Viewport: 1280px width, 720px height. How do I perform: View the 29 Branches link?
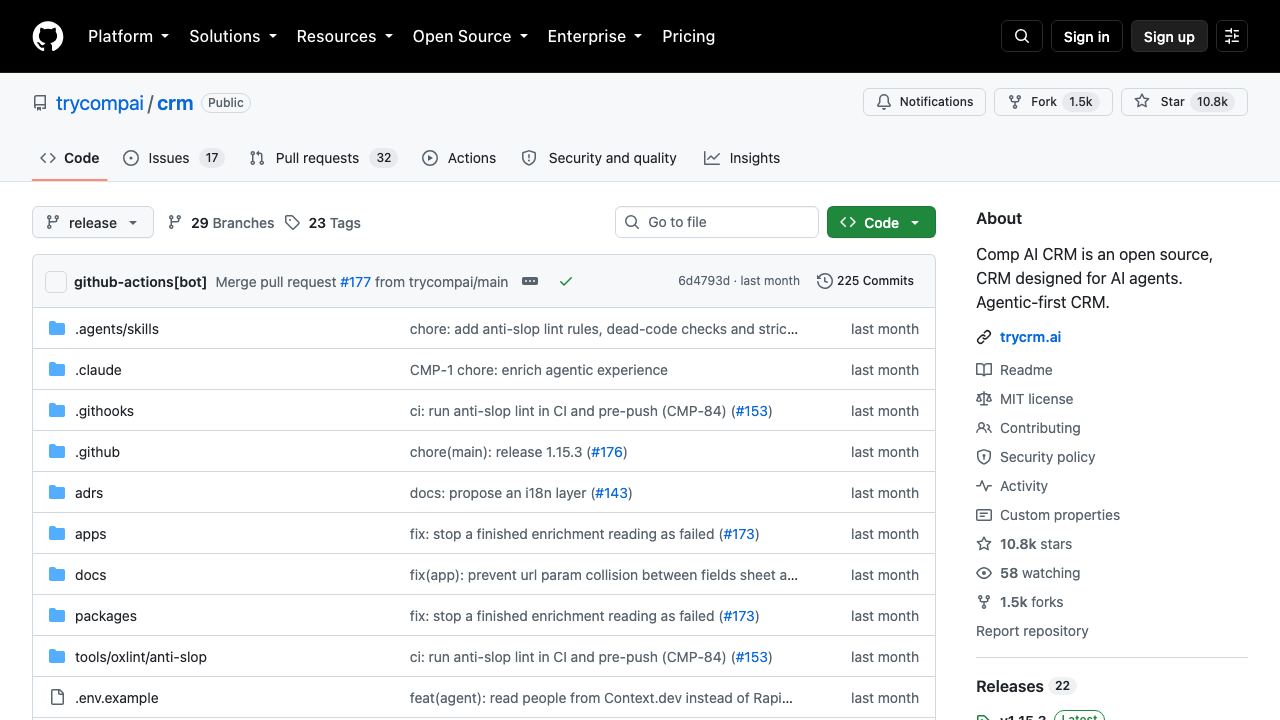pyautogui.click(x=221, y=222)
